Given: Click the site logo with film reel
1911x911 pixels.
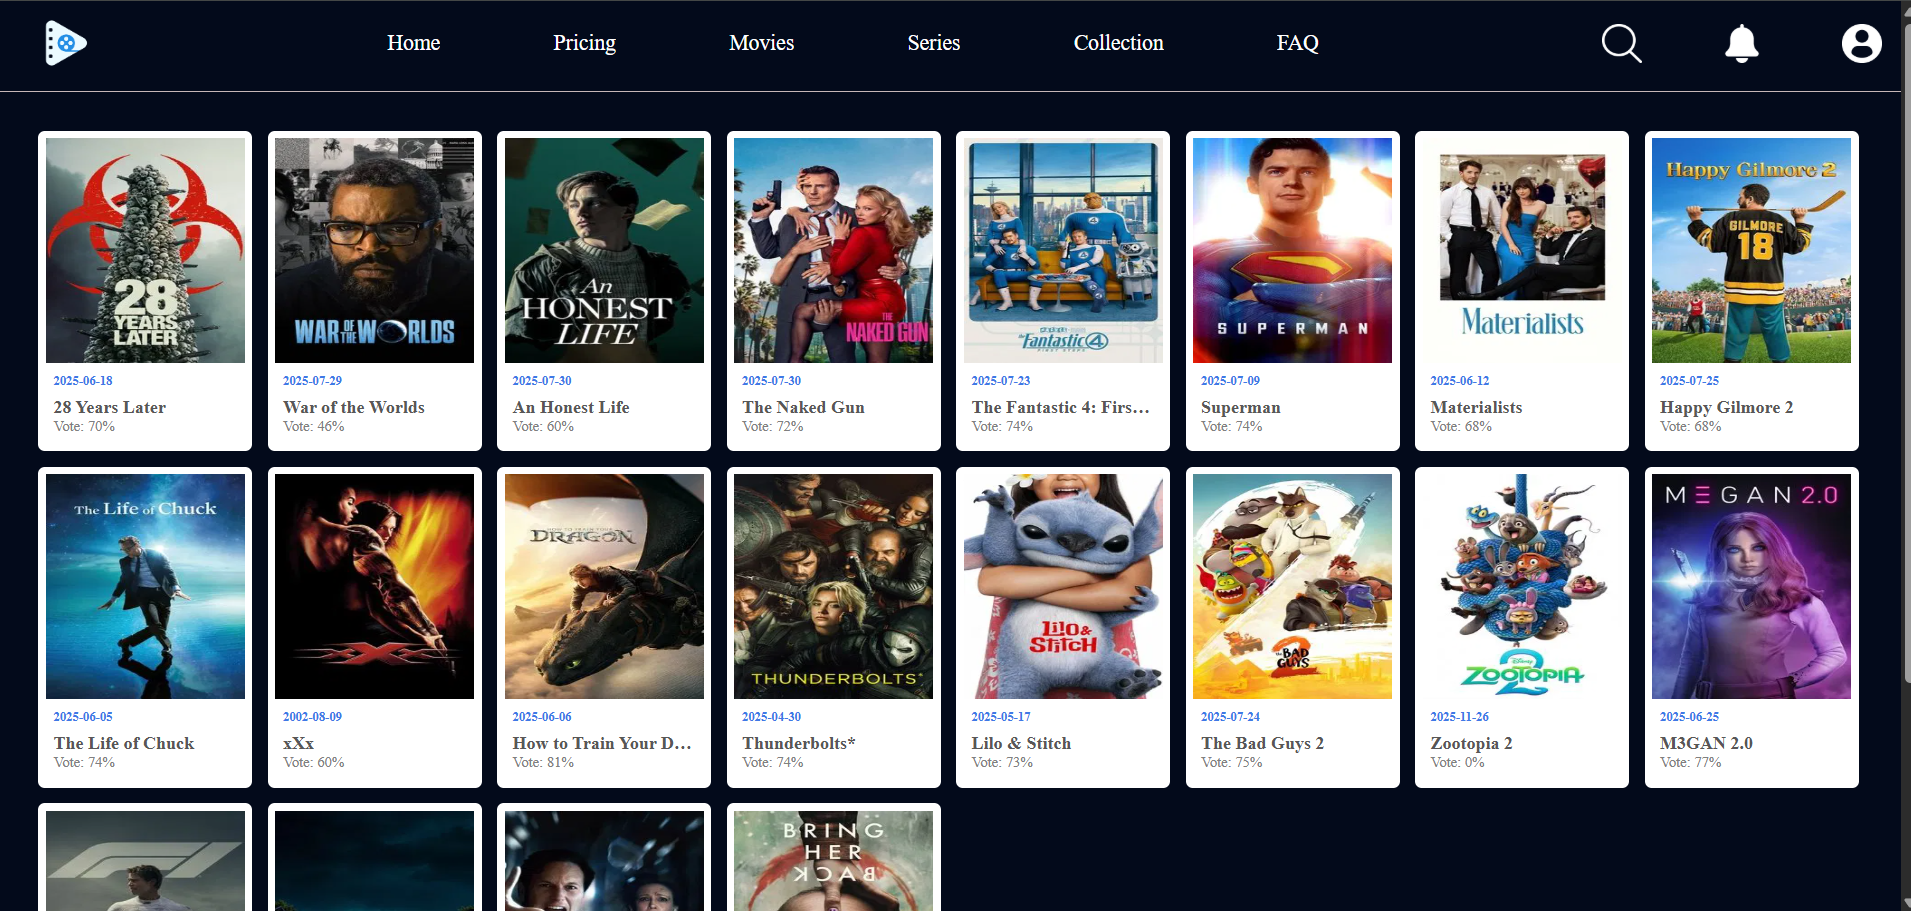Looking at the screenshot, I should (x=64, y=43).
